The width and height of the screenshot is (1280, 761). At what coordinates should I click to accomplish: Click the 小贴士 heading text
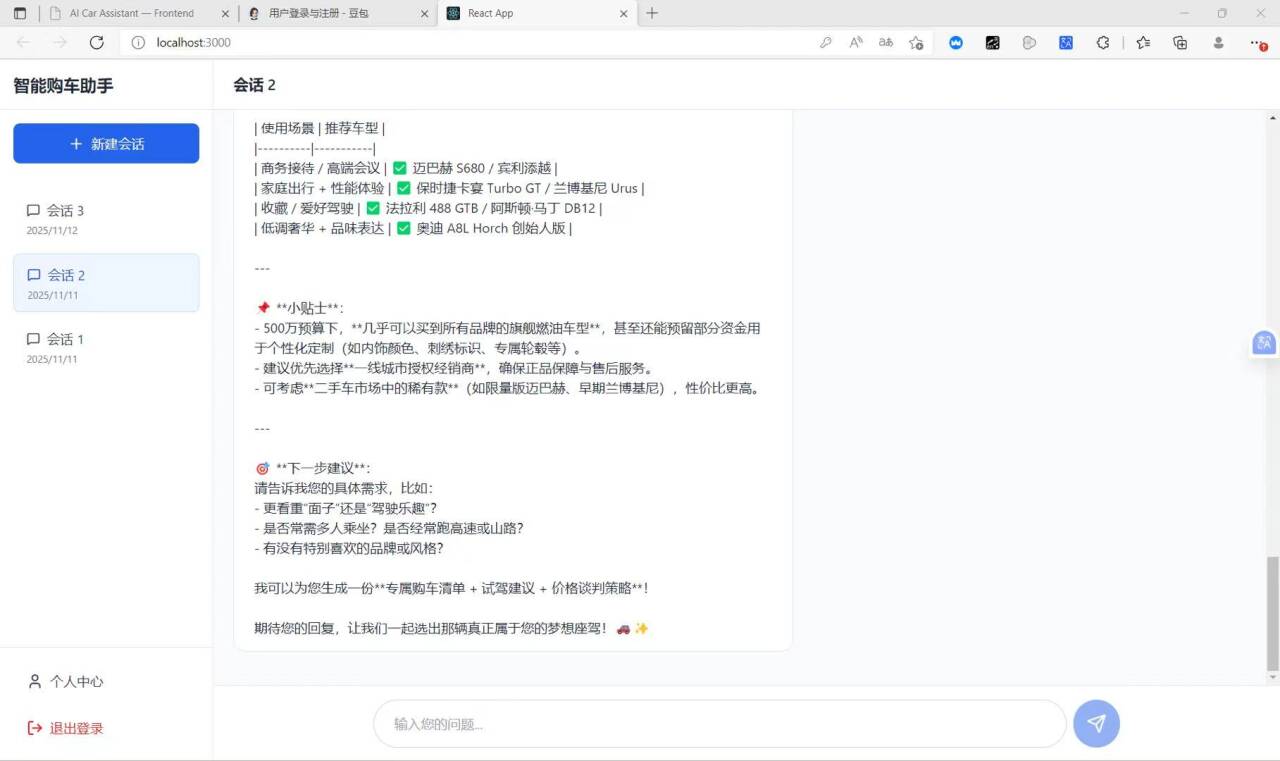click(x=300, y=308)
